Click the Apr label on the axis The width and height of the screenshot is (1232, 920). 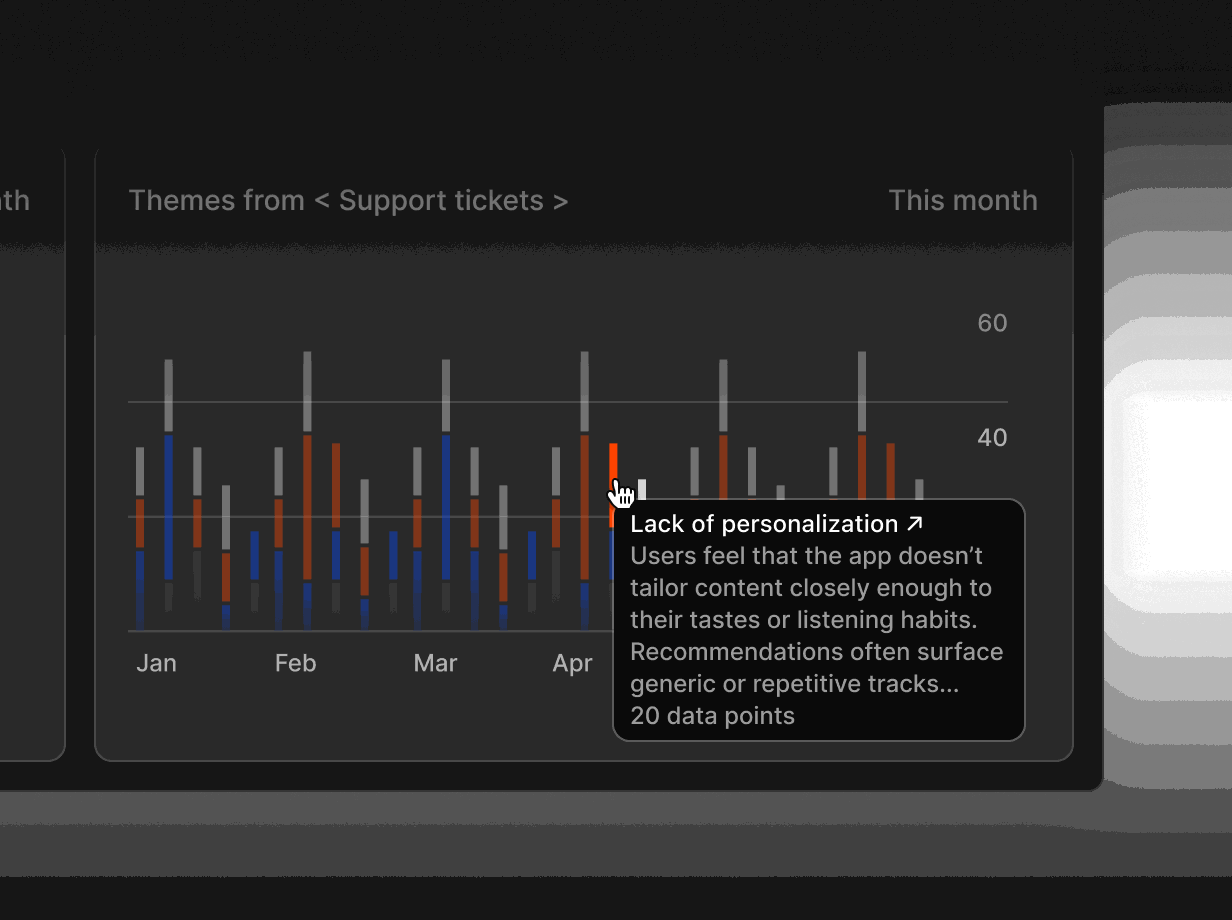(573, 663)
